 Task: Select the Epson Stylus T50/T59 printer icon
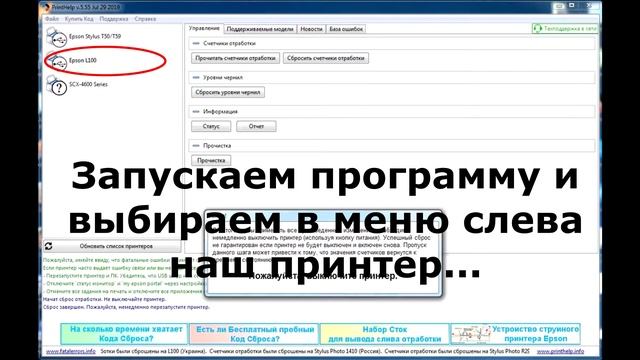point(56,37)
